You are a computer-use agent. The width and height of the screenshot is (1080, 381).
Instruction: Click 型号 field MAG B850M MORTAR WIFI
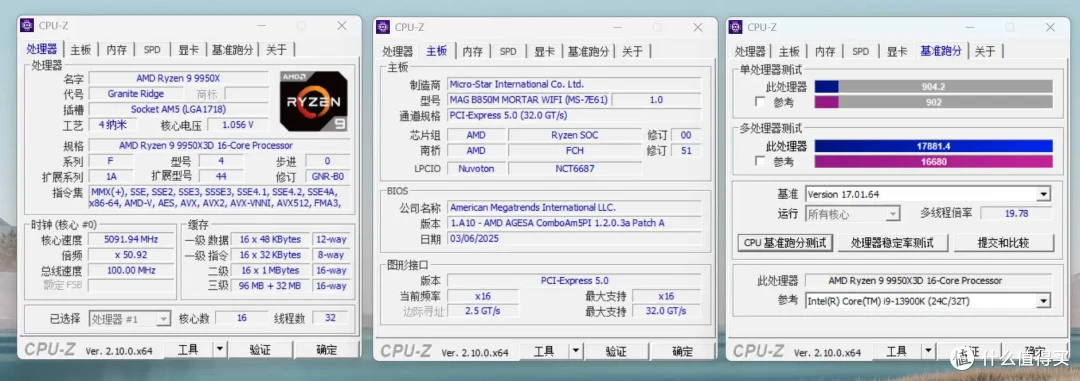point(528,100)
